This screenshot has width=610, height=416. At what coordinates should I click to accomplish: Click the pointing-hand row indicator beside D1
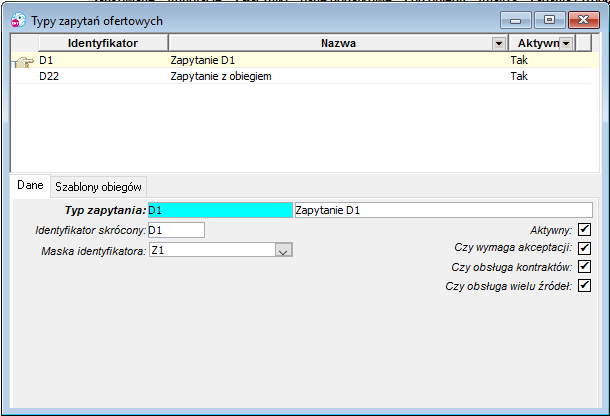click(x=24, y=61)
